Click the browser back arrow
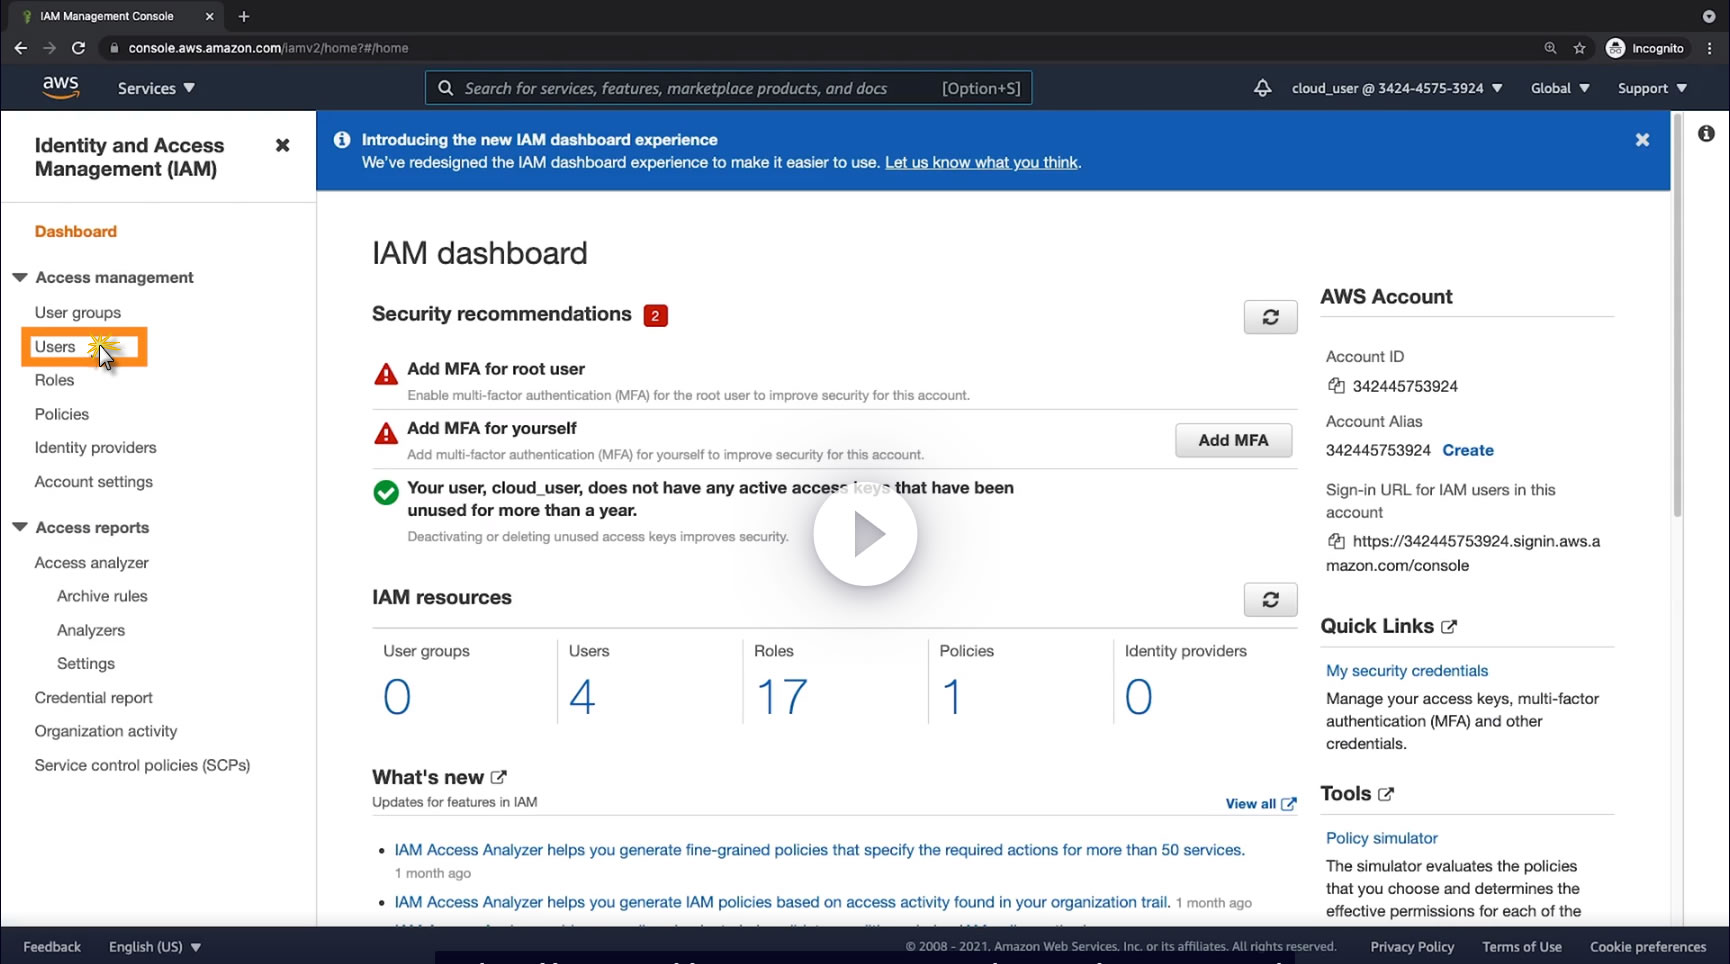Screen dimensions: 1730x964 click(21, 48)
